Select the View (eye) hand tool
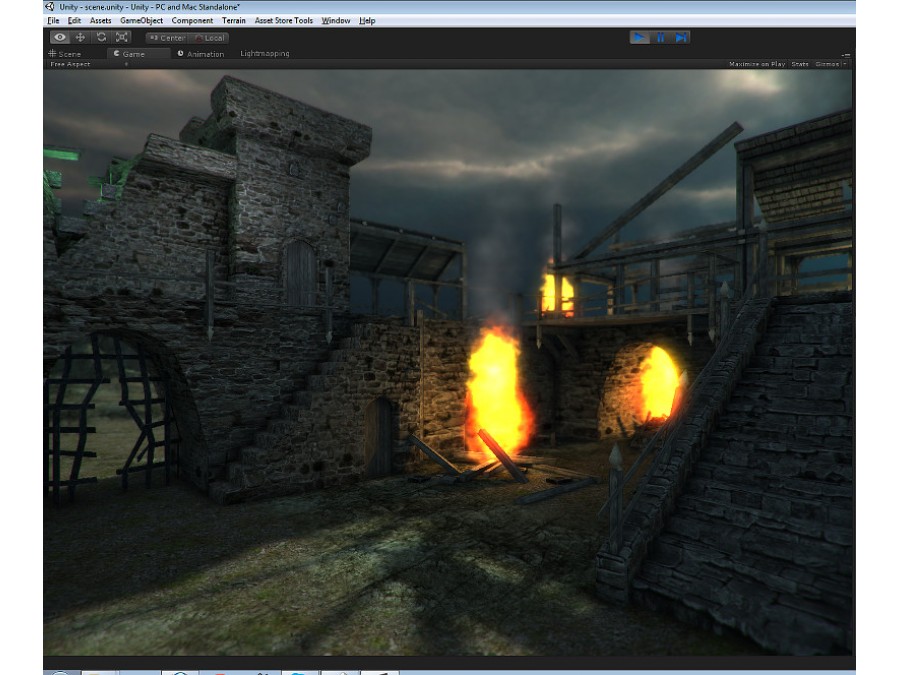This screenshot has height=675, width=900. [x=60, y=37]
